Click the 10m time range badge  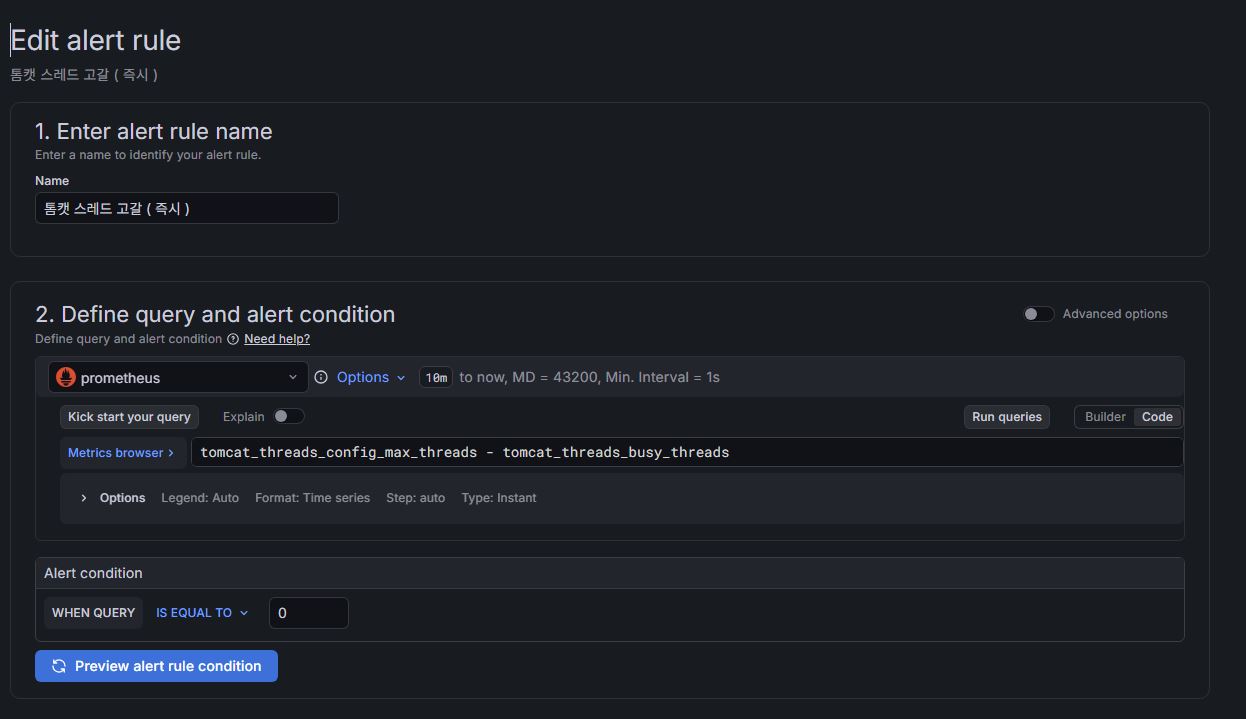[x=436, y=377]
